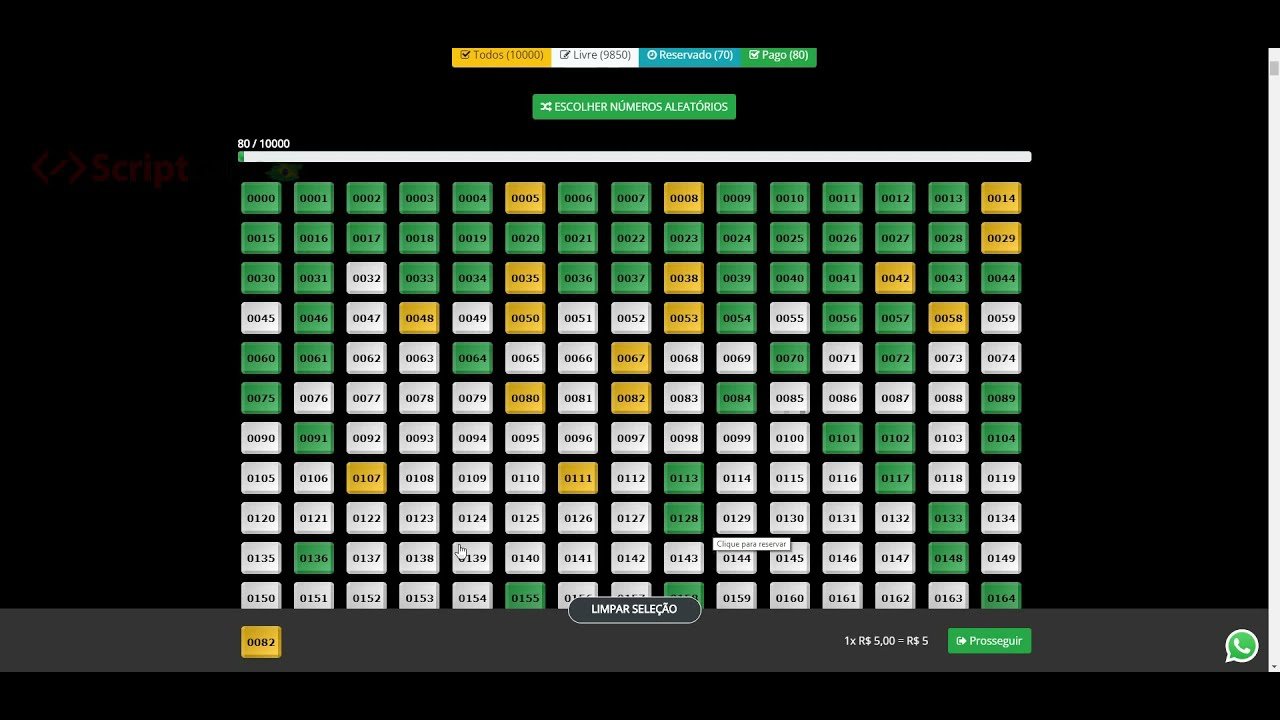The width and height of the screenshot is (1280, 720).
Task: Select free number 0059
Action: (1001, 318)
